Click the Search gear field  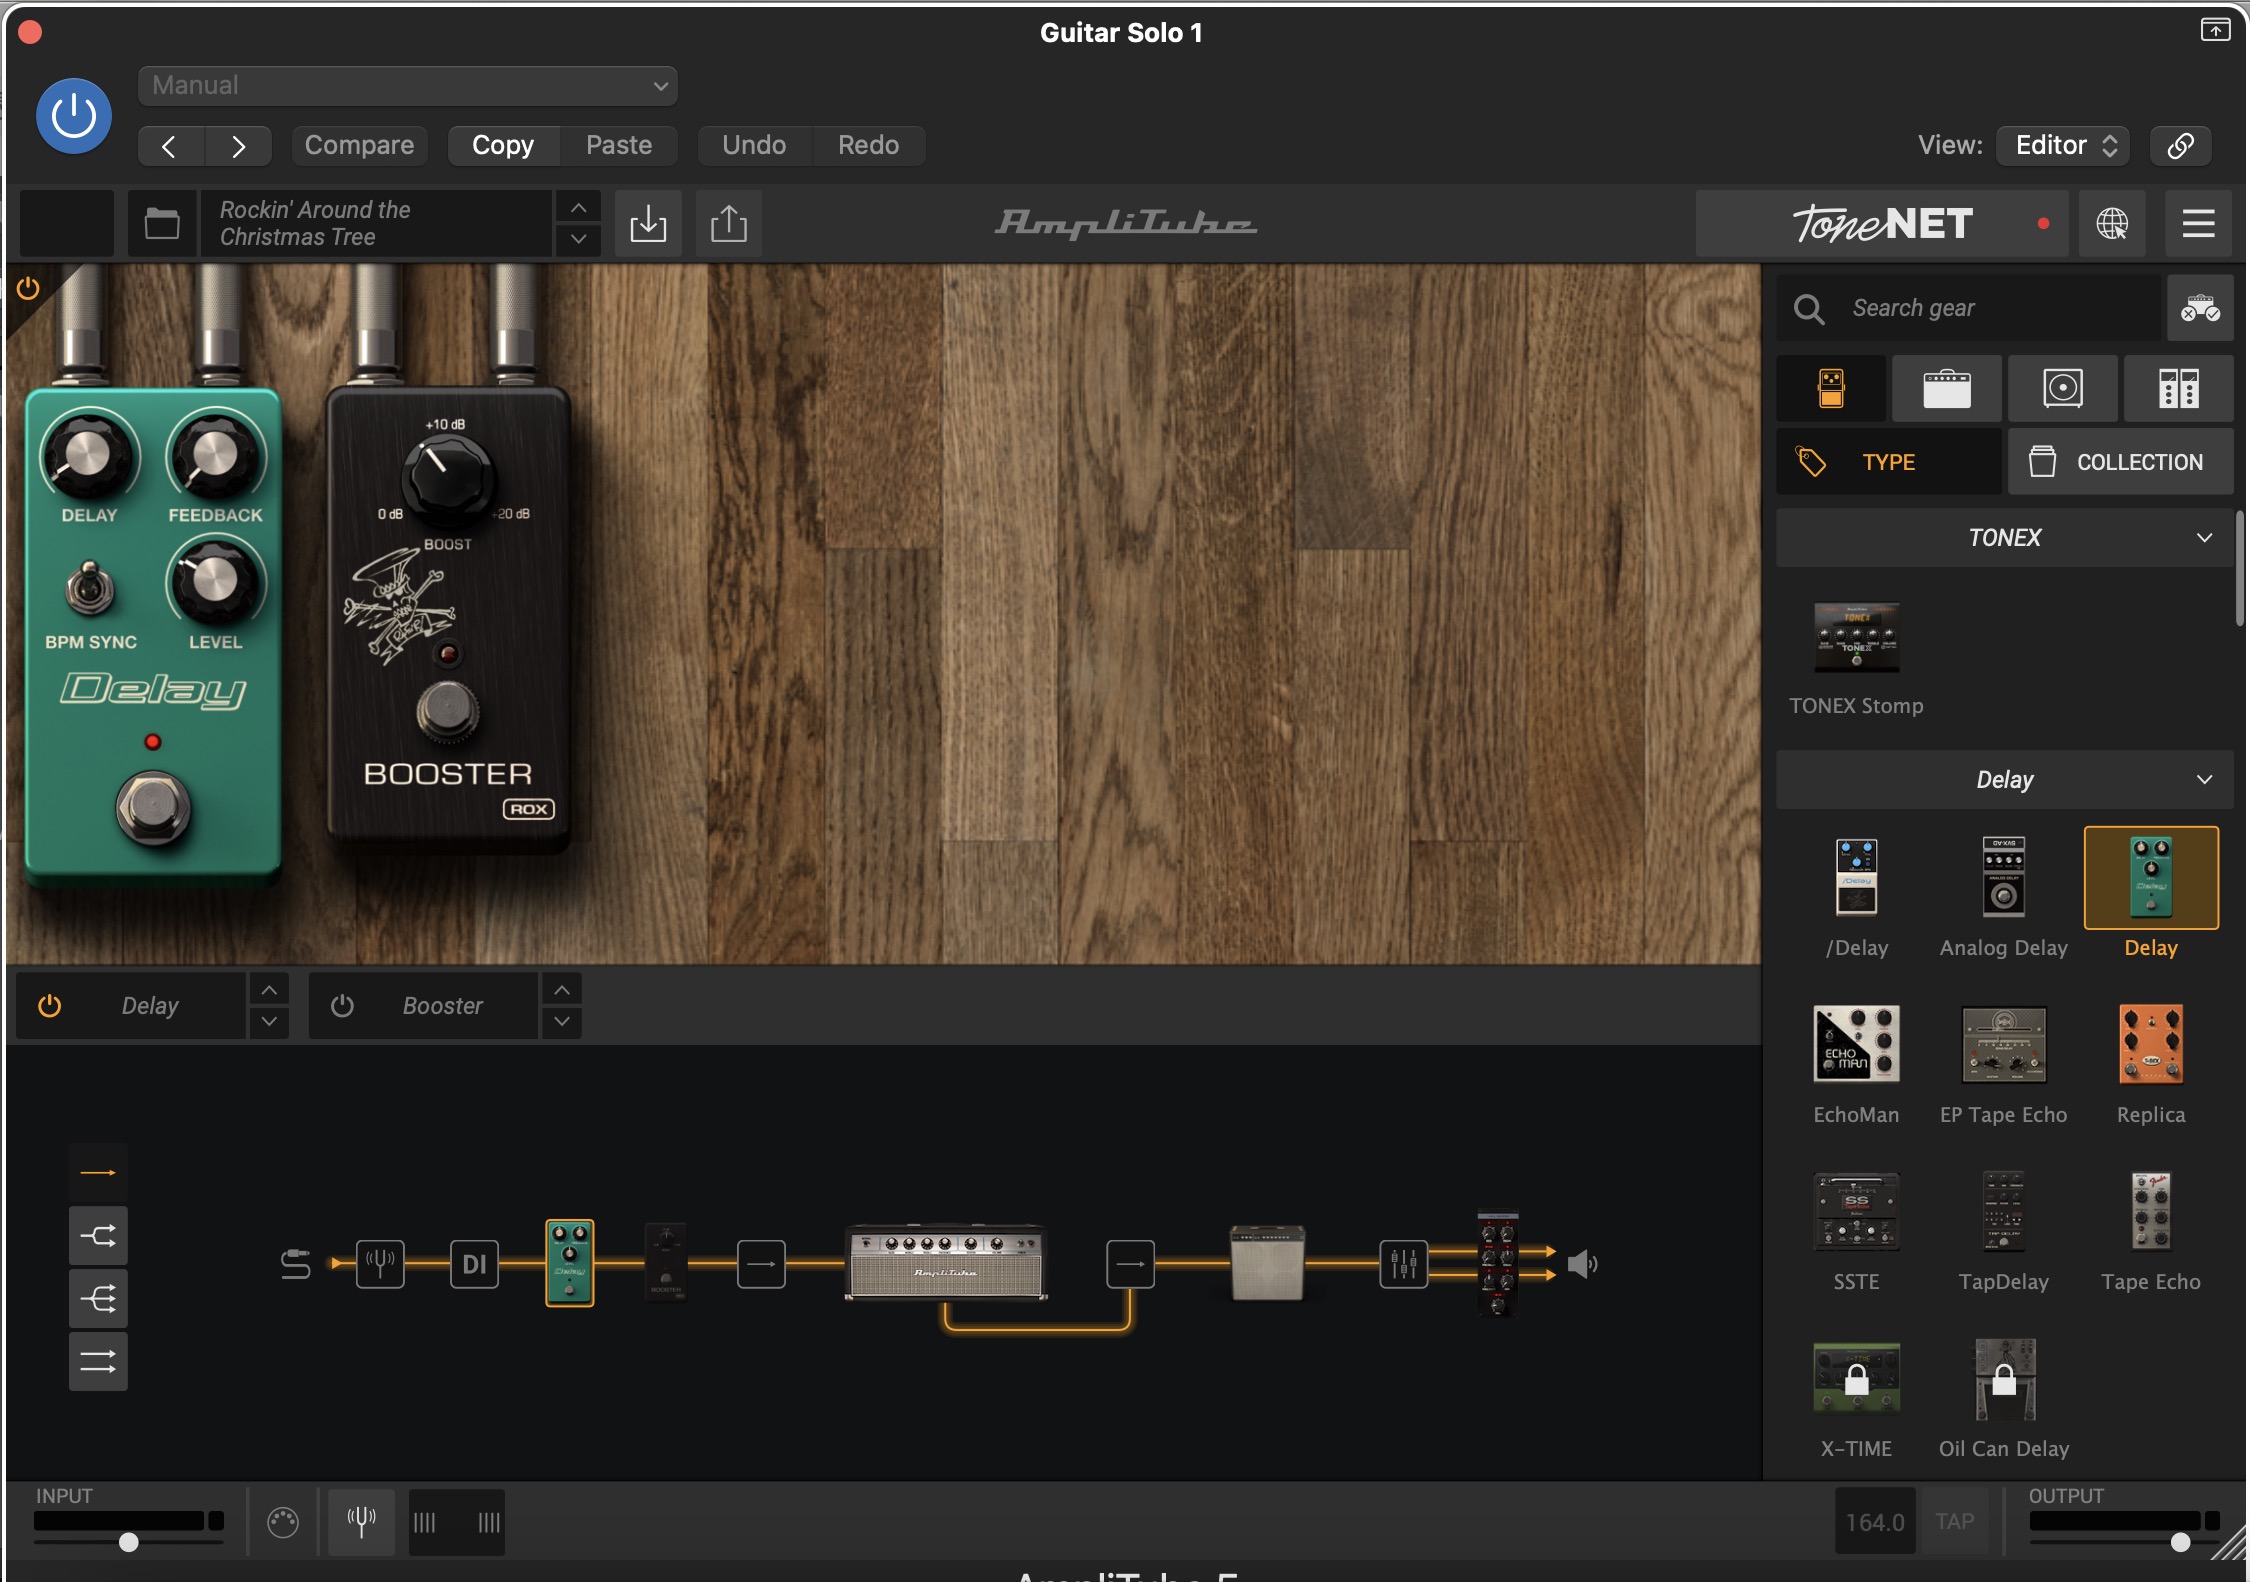(1968, 308)
